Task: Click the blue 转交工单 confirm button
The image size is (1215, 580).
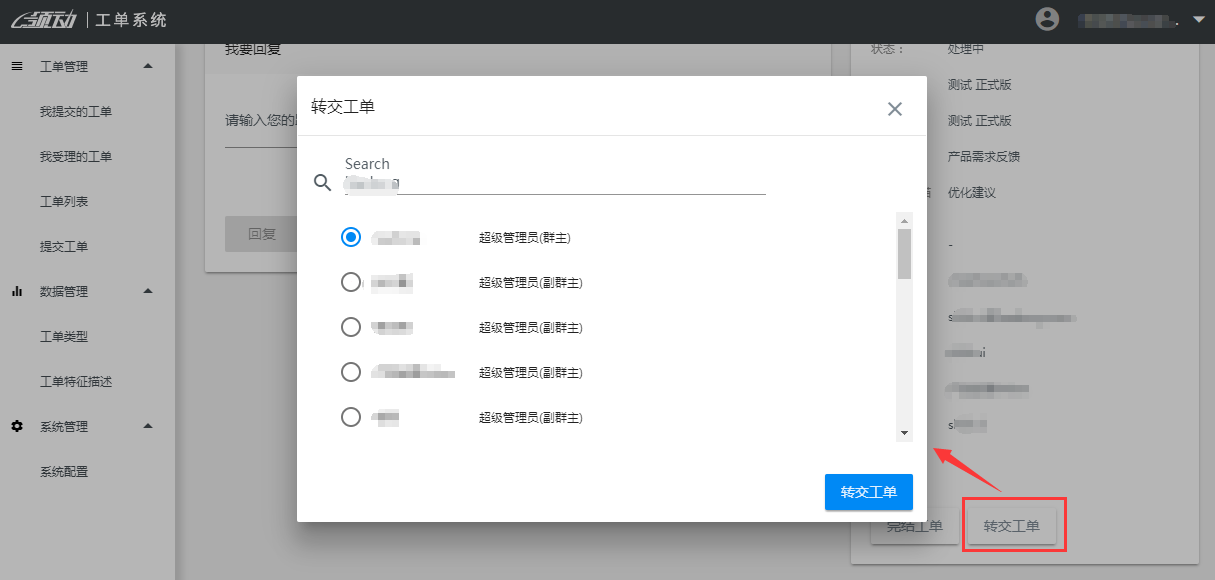Action: [868, 492]
